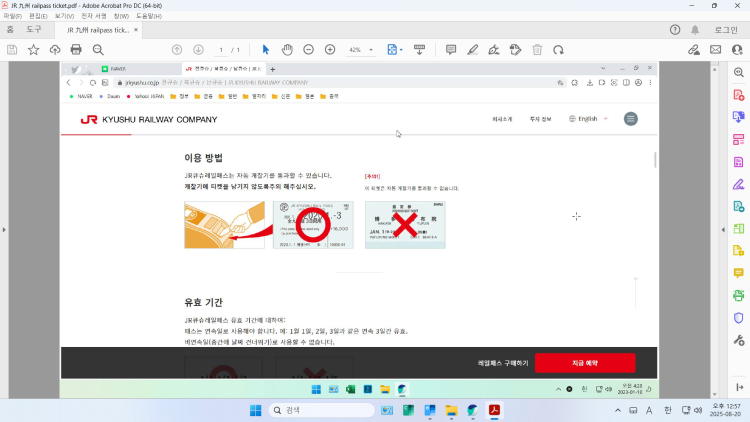Image resolution: width=750 pixels, height=422 pixels.
Task: Upload the file to cloud icon
Action: [x=55, y=50]
